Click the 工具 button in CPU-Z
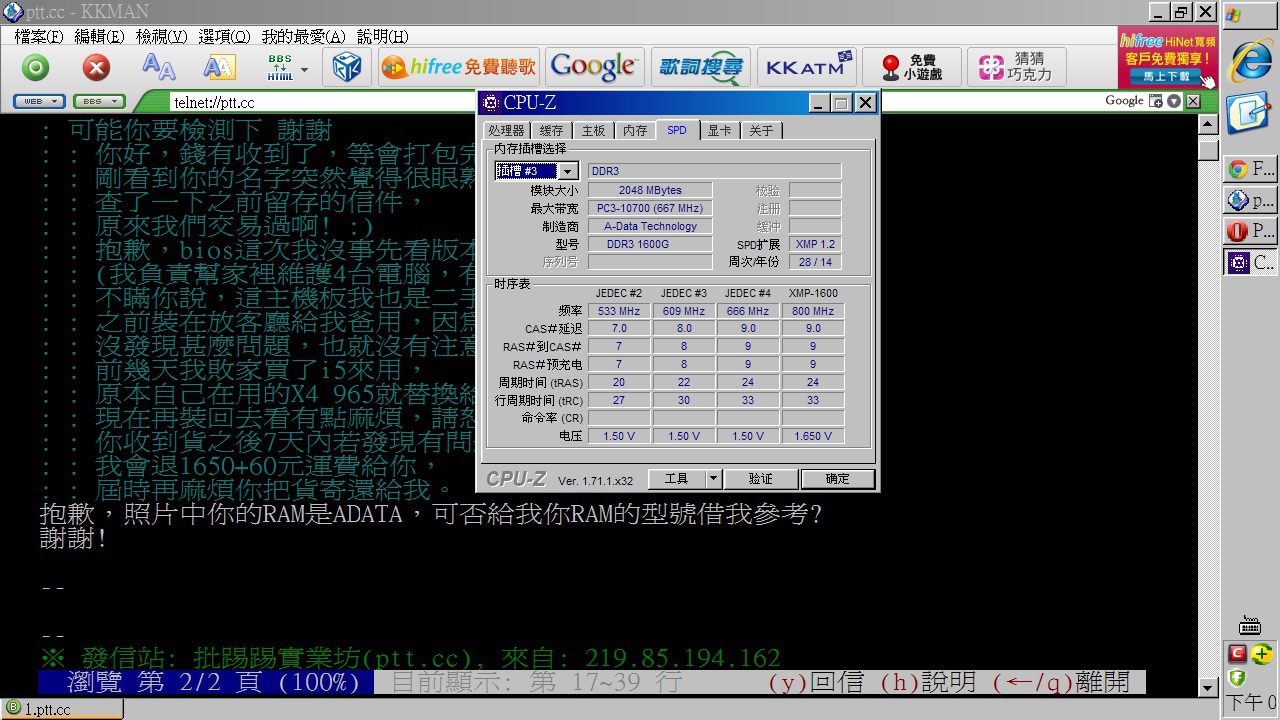The width and height of the screenshot is (1280, 720). coord(676,479)
